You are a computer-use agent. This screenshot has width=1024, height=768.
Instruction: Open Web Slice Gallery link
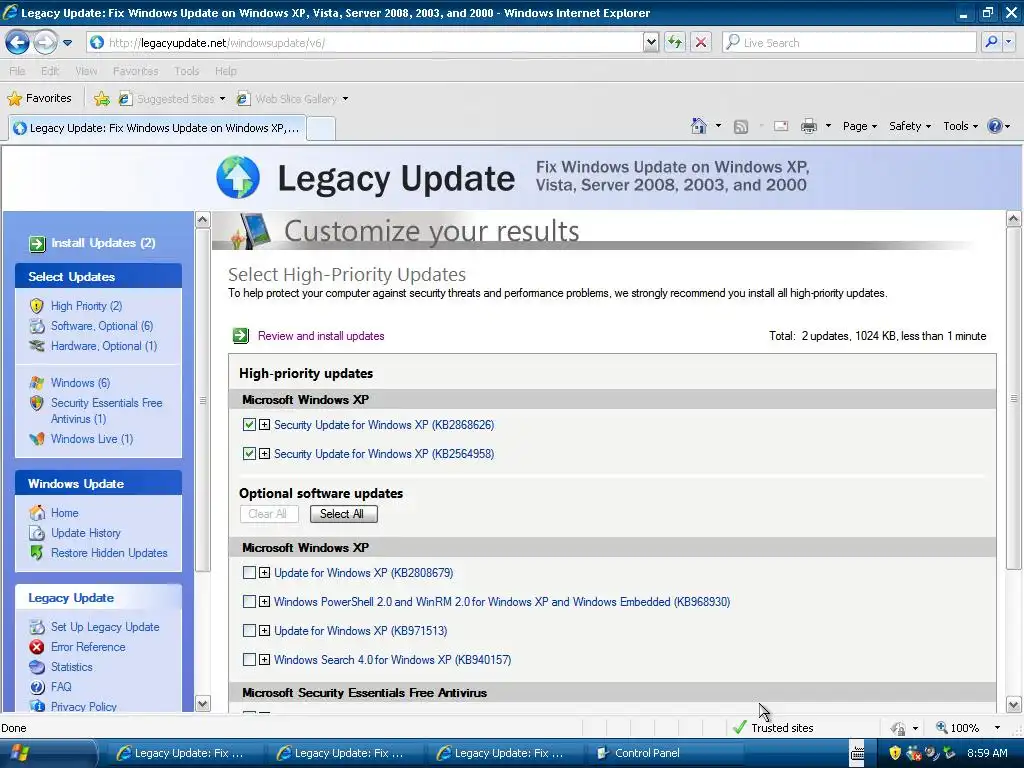pyautogui.click(x=293, y=99)
